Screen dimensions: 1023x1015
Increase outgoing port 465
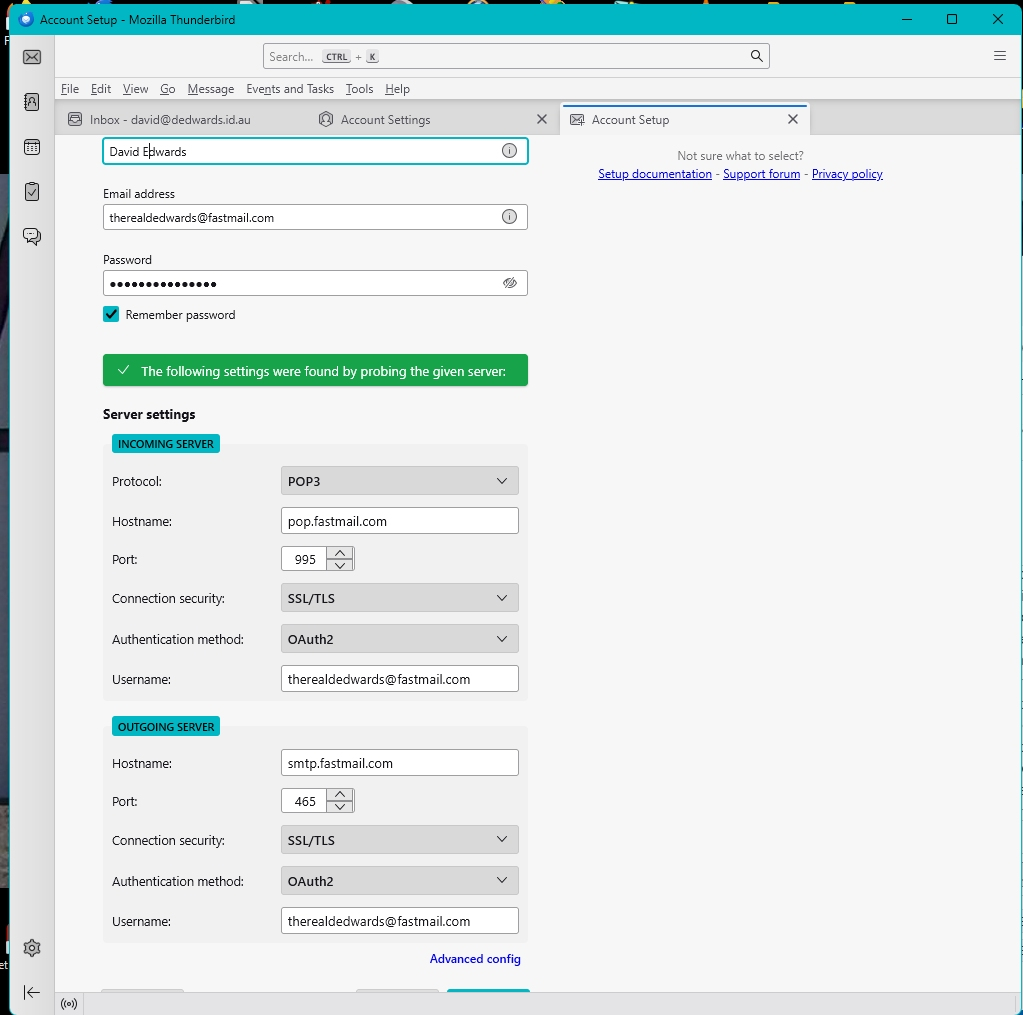pos(340,795)
